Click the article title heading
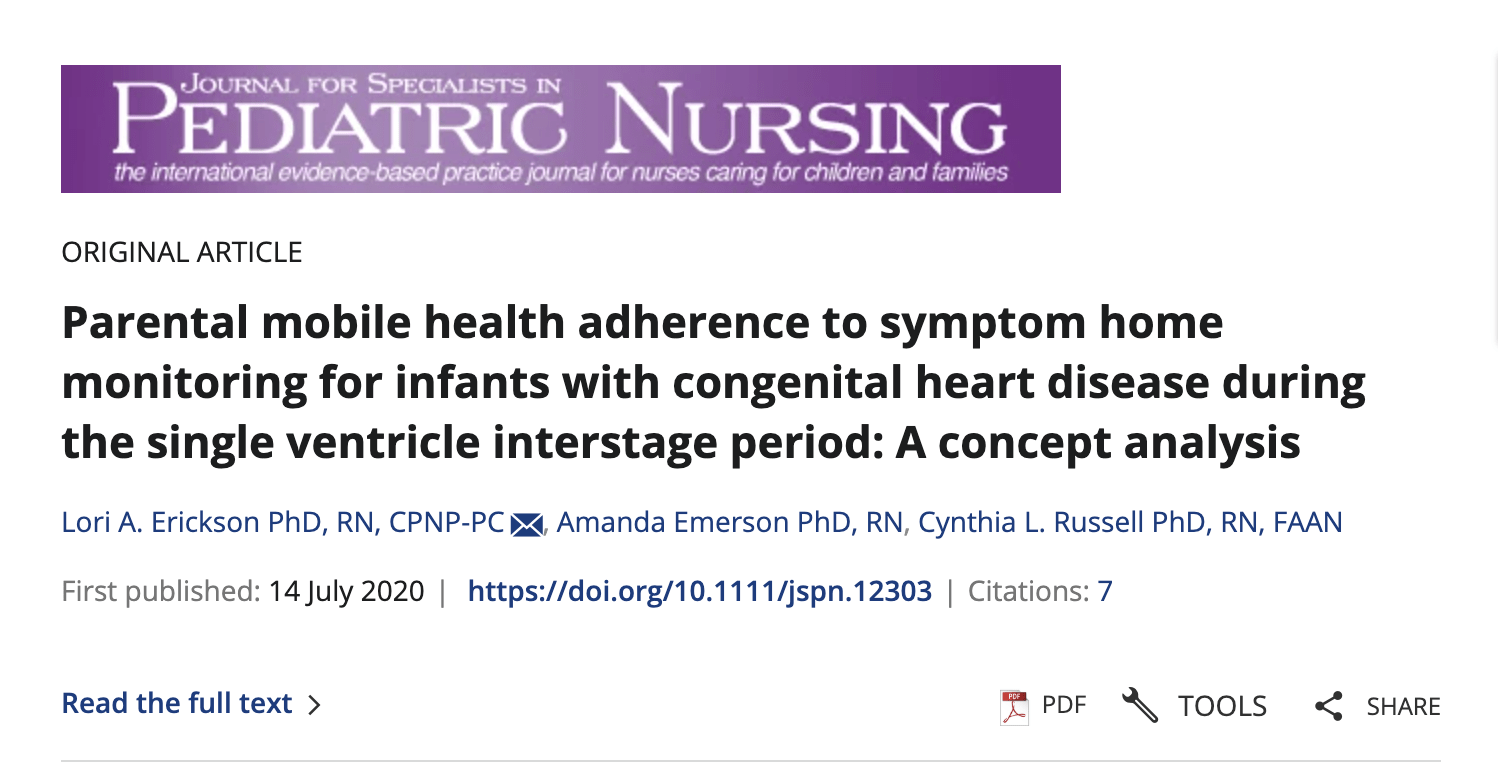 click(x=714, y=382)
